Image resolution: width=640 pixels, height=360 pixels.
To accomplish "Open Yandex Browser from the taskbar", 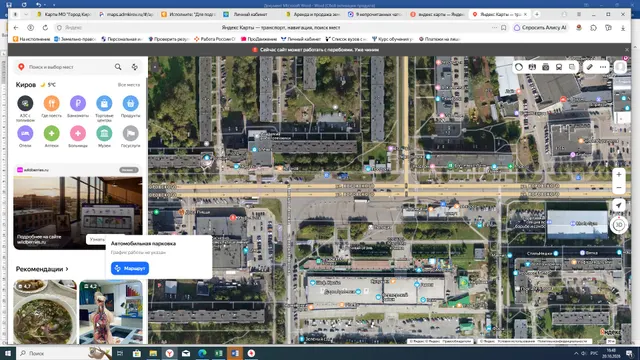I will (x=169, y=353).
